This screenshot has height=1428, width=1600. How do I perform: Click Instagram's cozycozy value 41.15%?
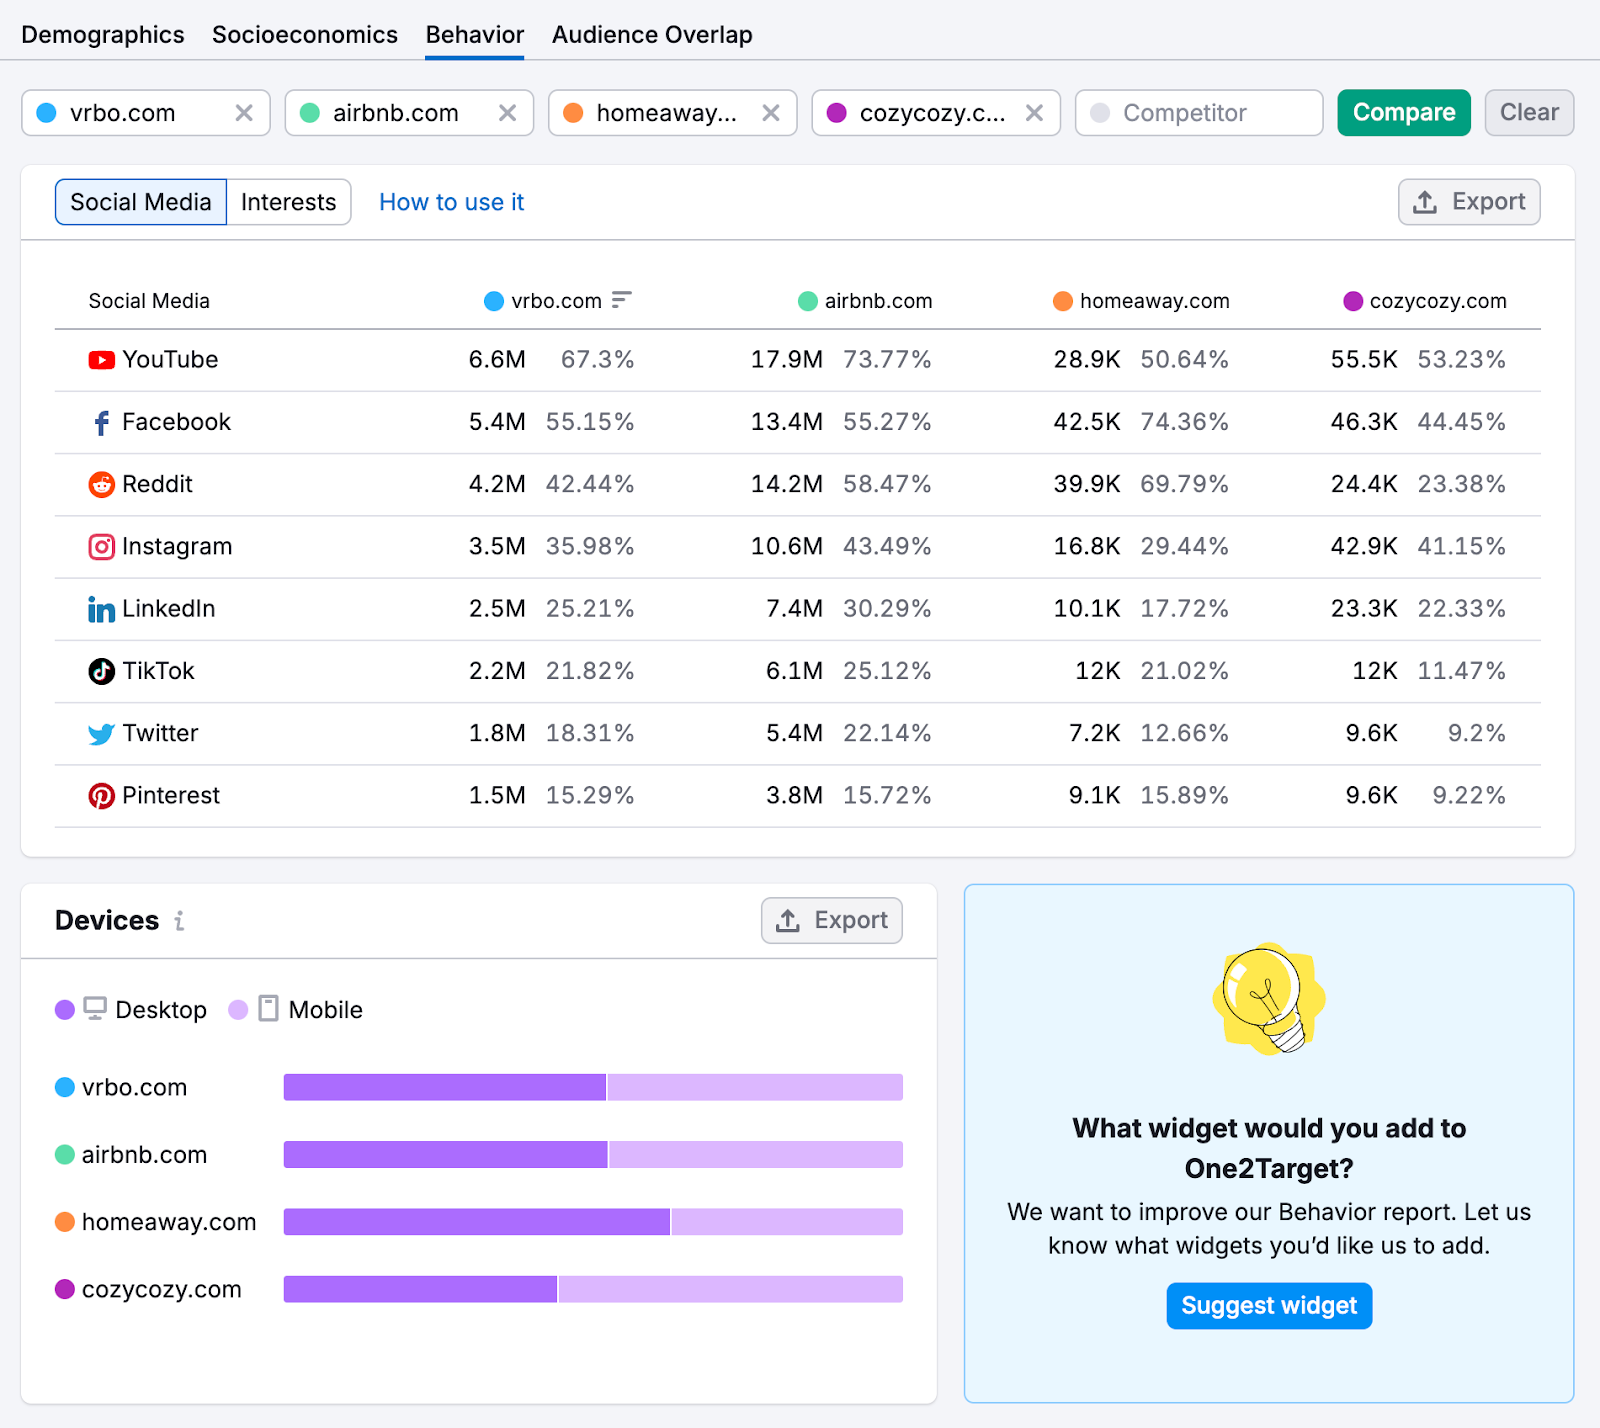[x=1461, y=546]
